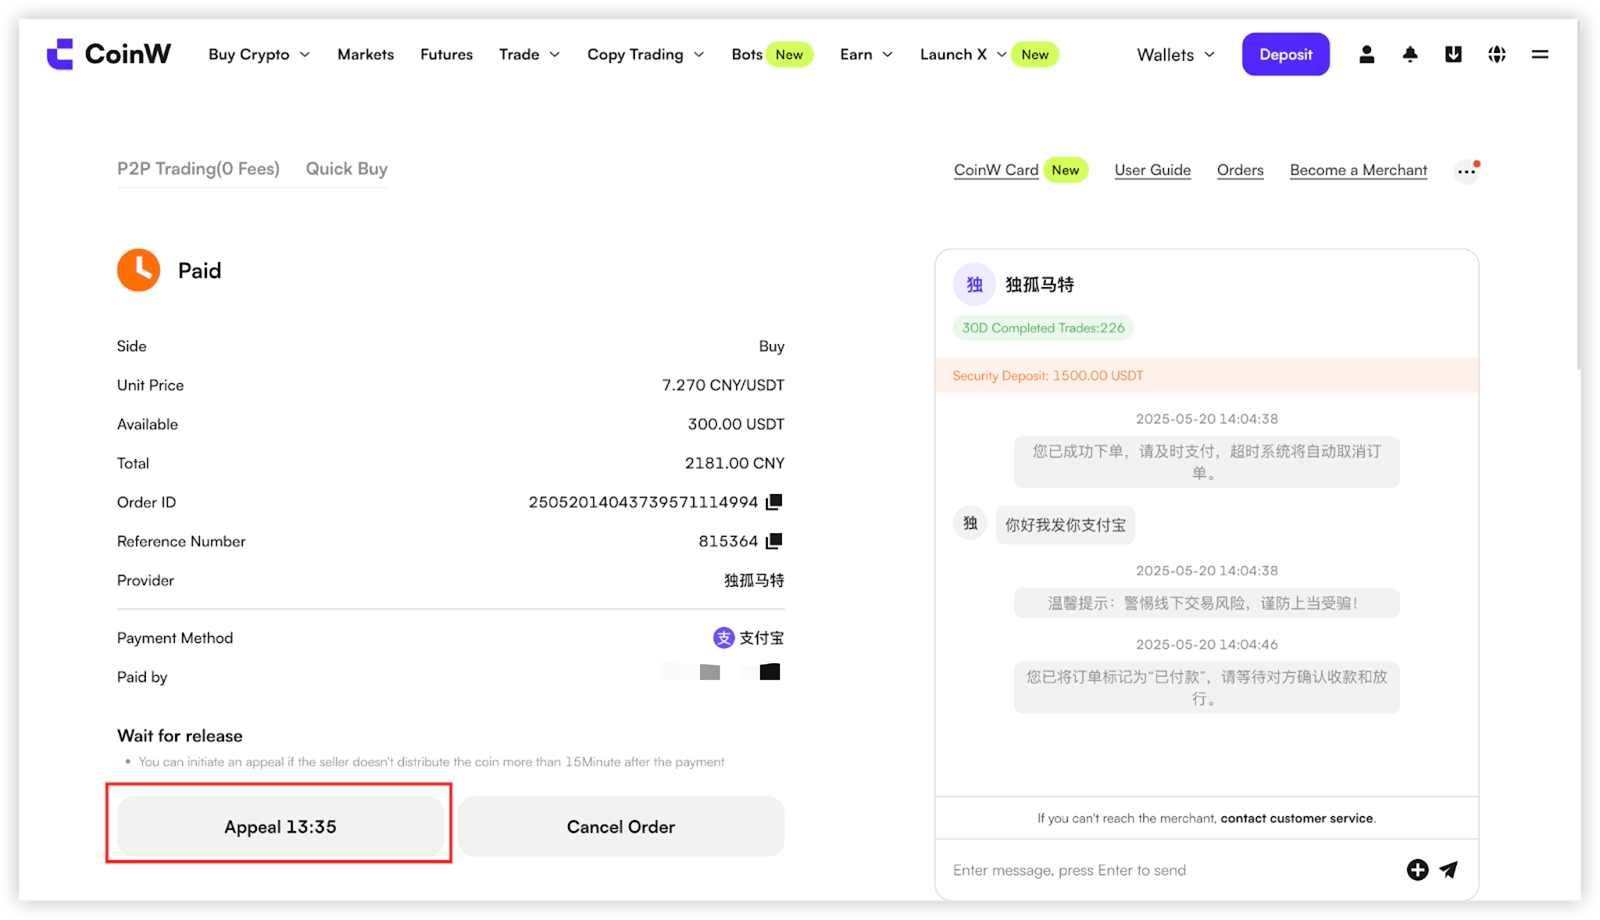Click the Cancel Order button
1600x920 pixels.
(x=621, y=827)
